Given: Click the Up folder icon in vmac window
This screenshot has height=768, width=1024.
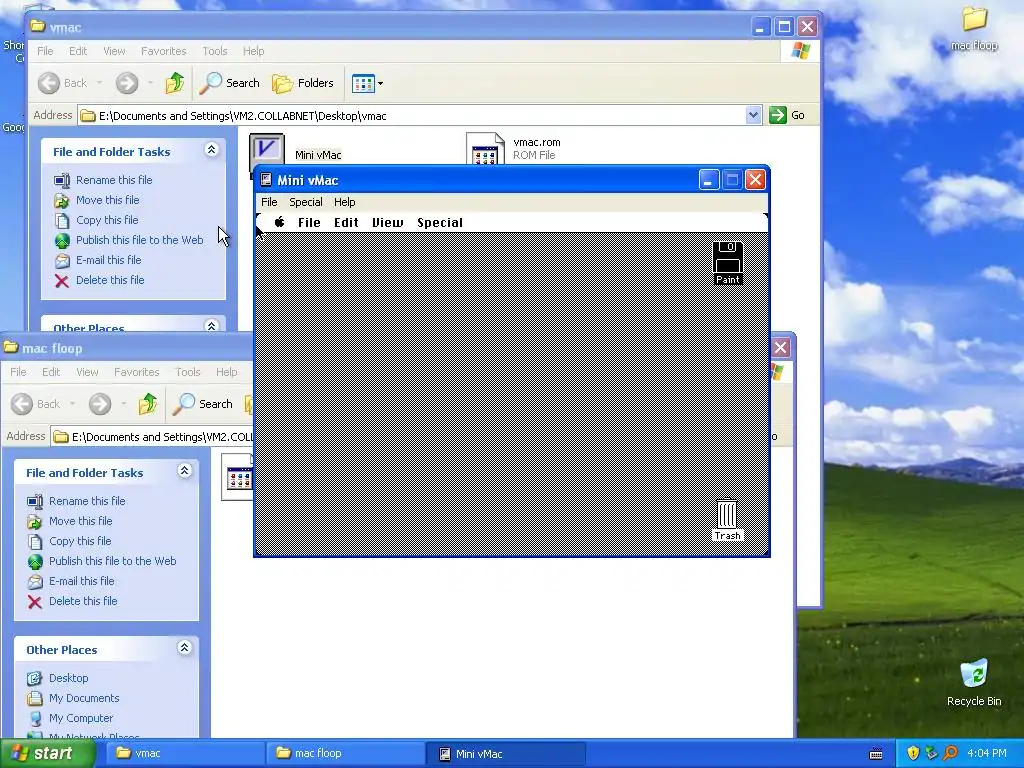Looking at the screenshot, I should tap(174, 83).
